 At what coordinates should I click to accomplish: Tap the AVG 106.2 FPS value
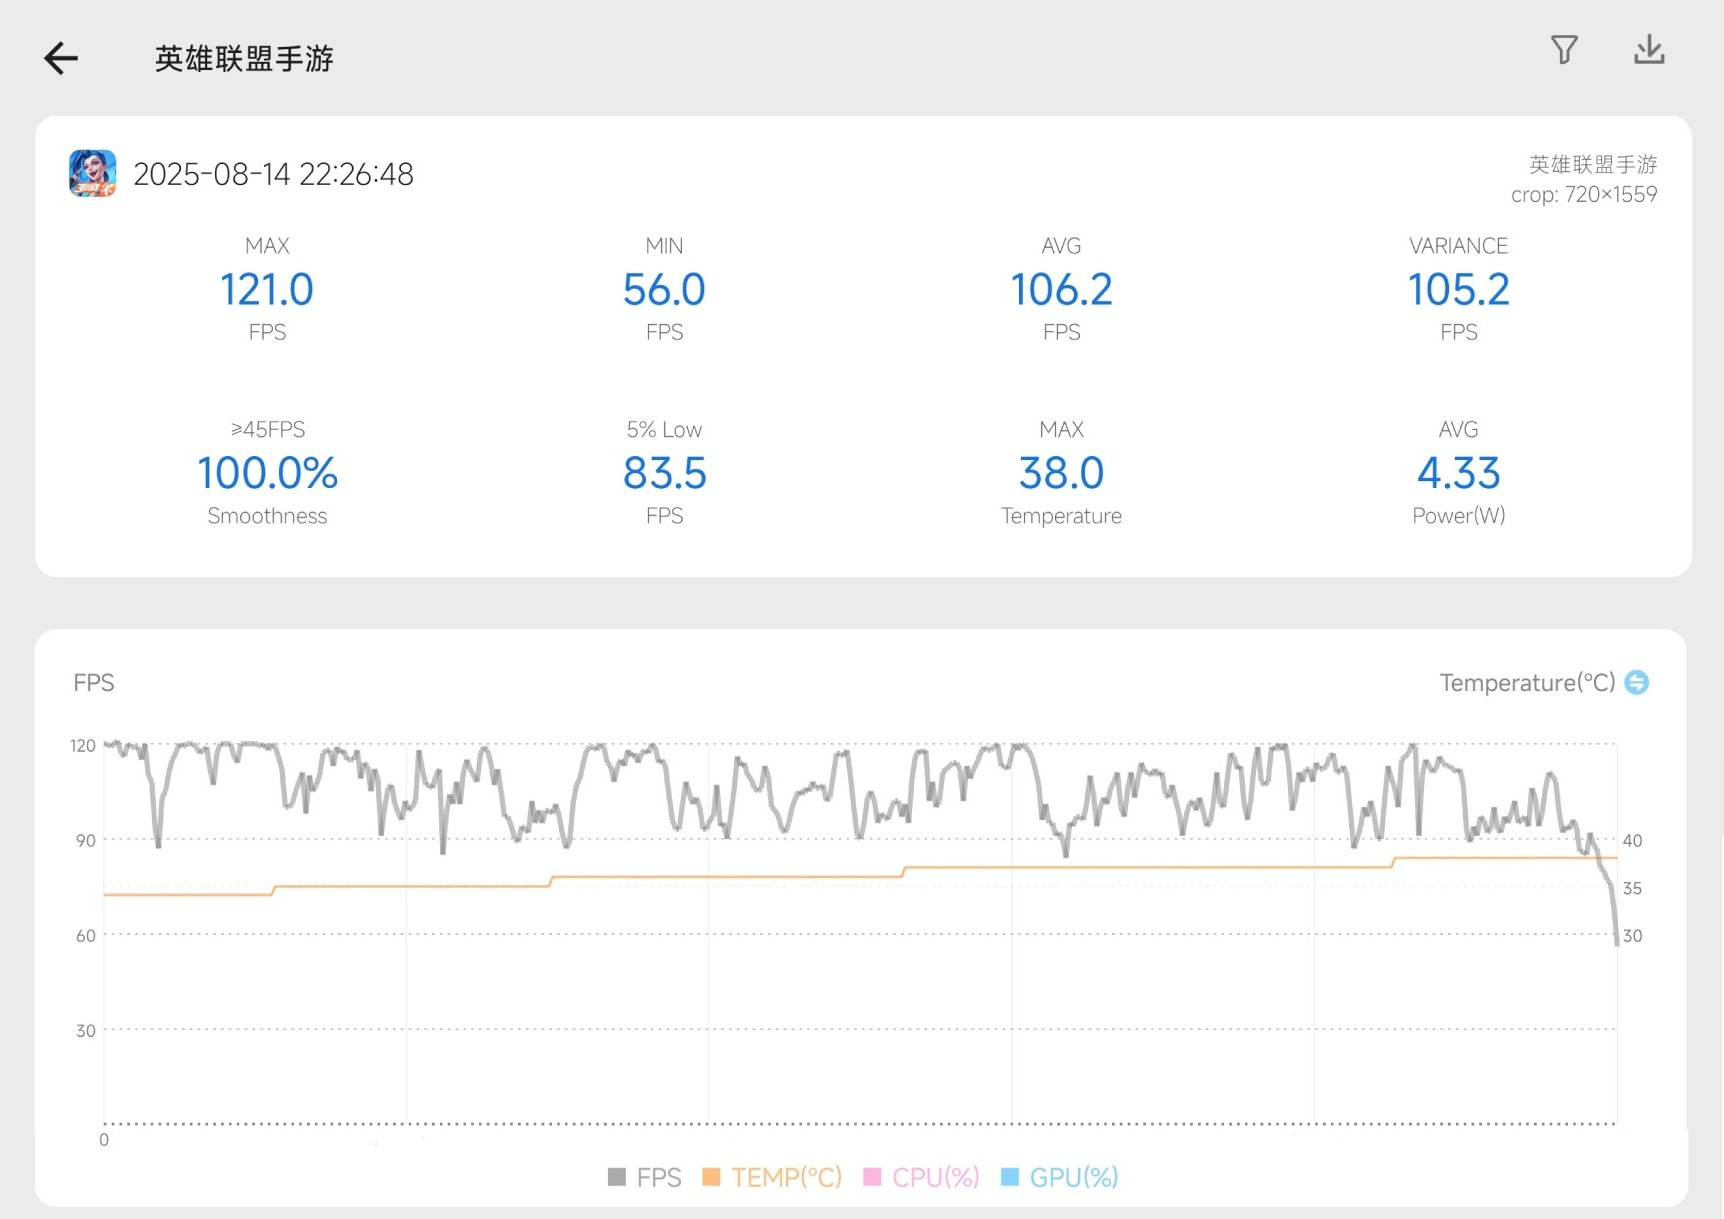click(1061, 290)
